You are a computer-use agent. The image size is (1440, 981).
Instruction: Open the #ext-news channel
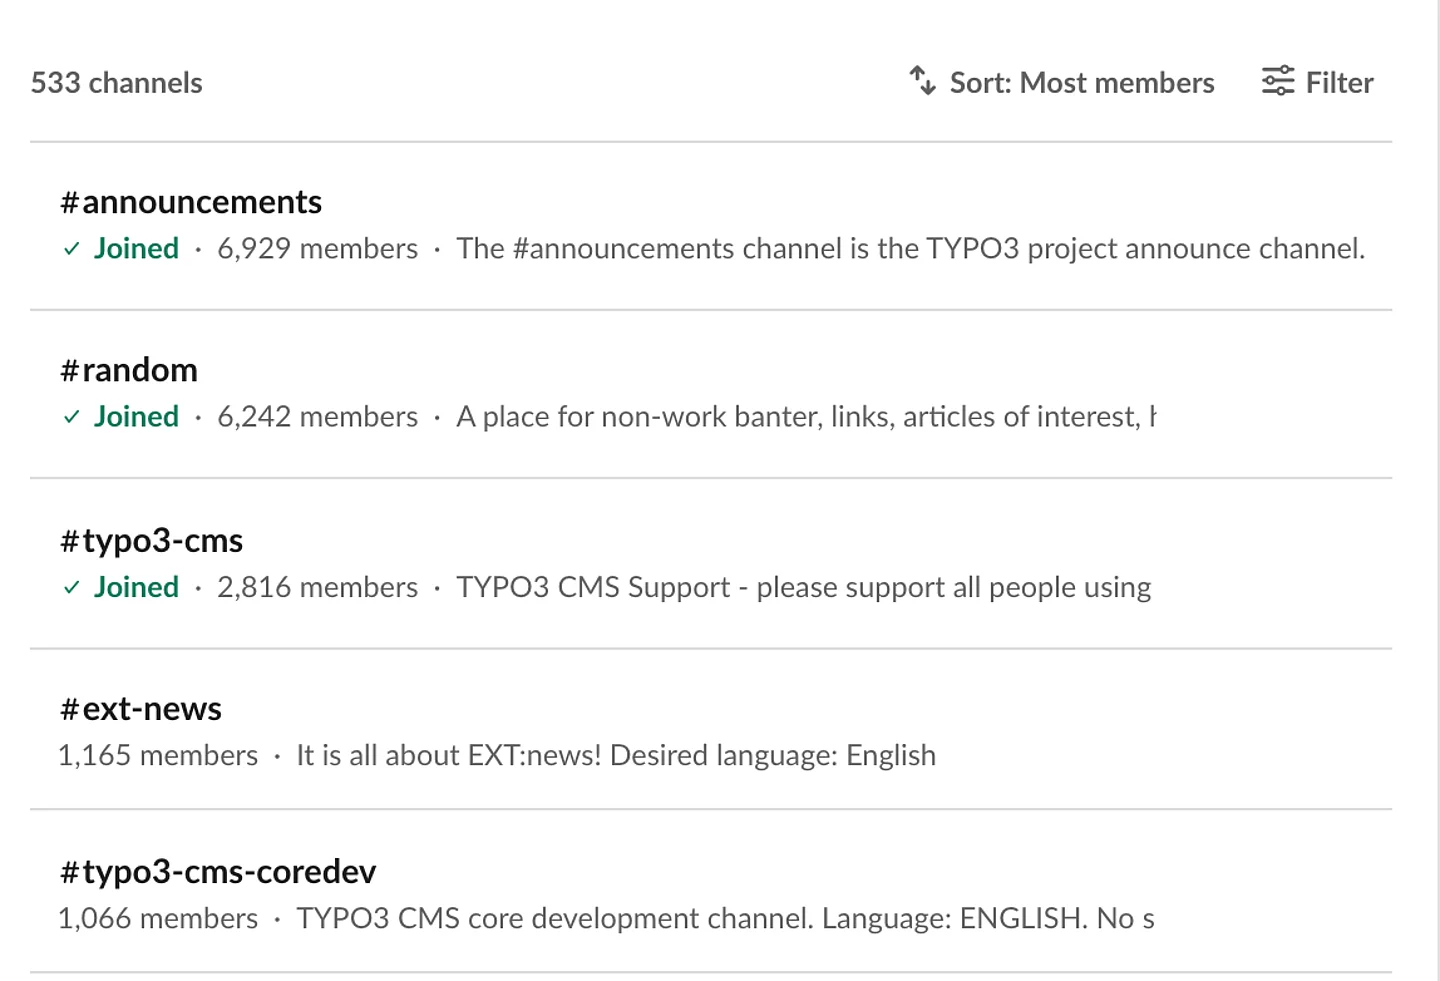[x=141, y=709]
